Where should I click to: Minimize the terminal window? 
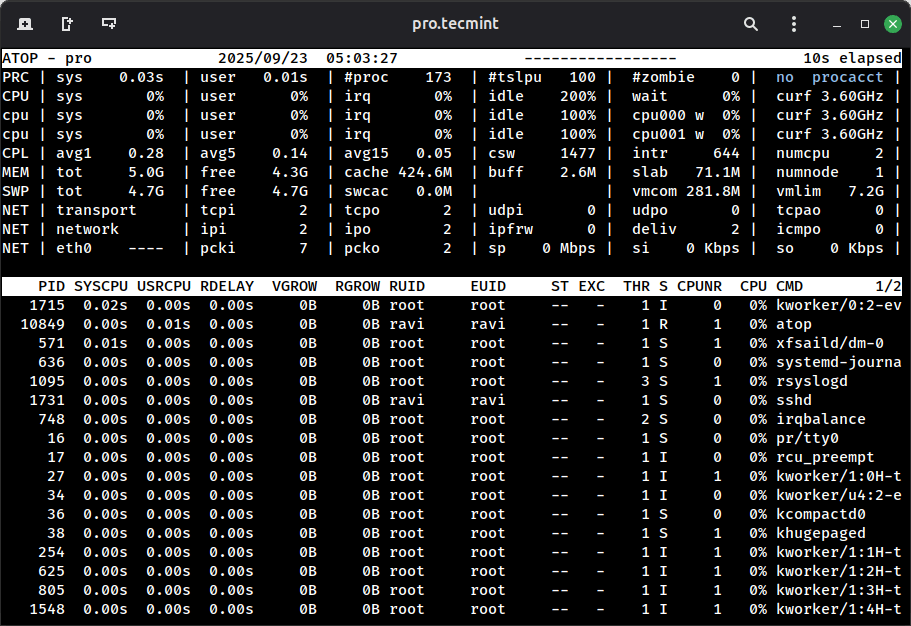pos(838,23)
